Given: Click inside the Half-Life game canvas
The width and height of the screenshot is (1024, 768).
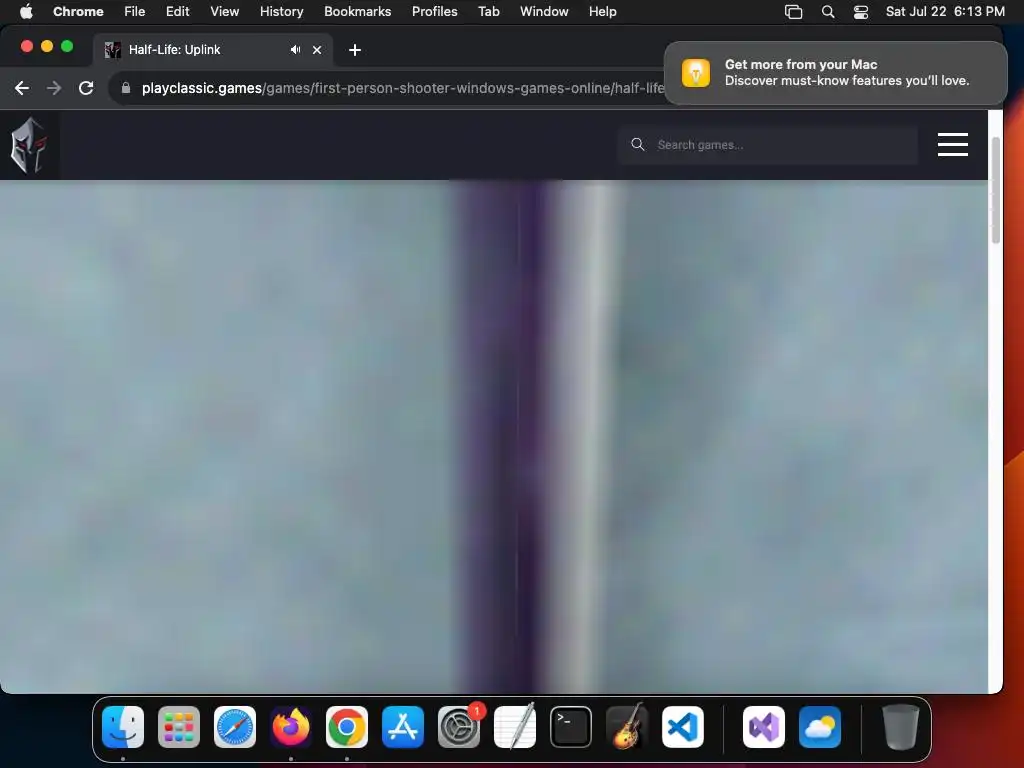Looking at the screenshot, I should click(x=494, y=436).
